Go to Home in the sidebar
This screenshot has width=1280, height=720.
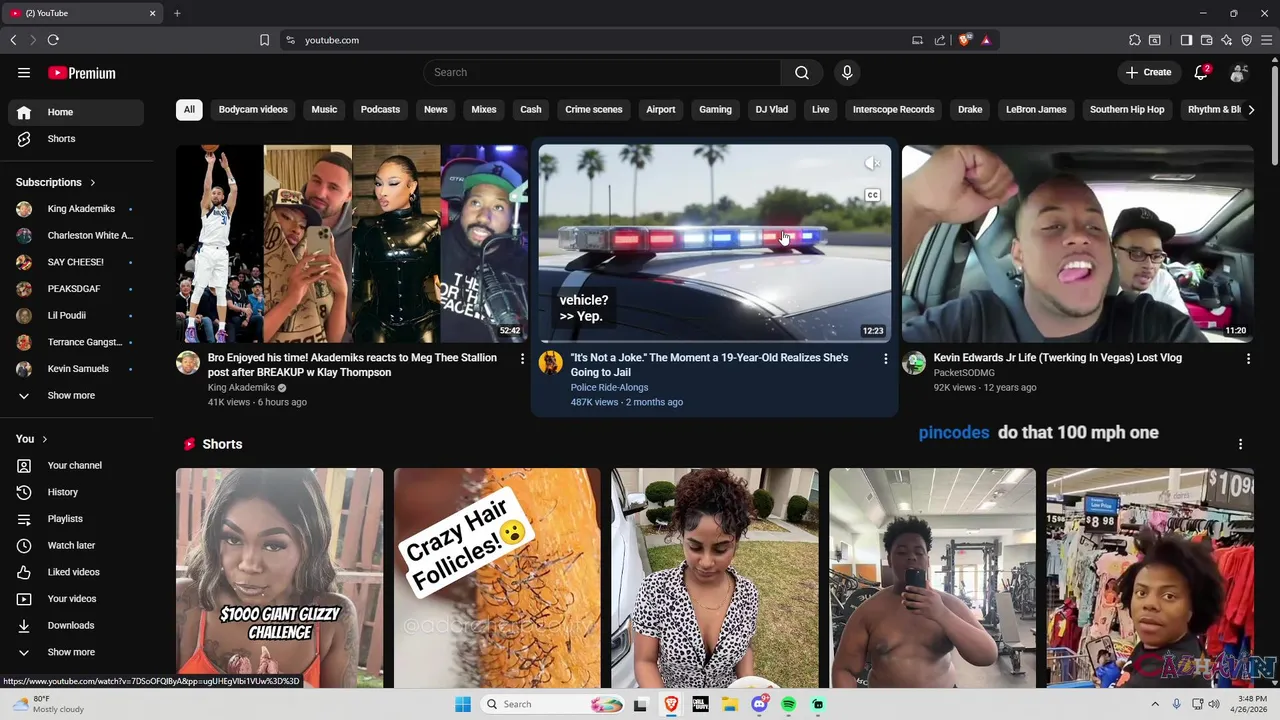click(76, 112)
